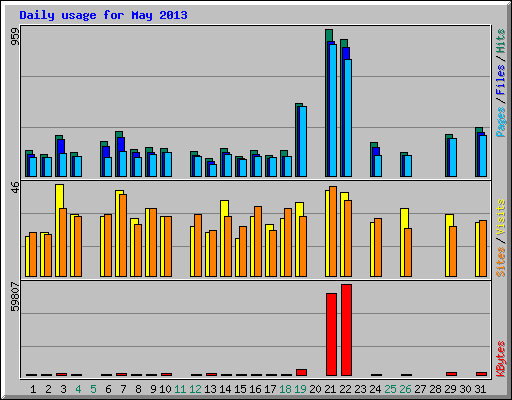Viewport: 512px width, 400px height.
Task: Select the orange Sites bar for day 21
Action: [333, 231]
